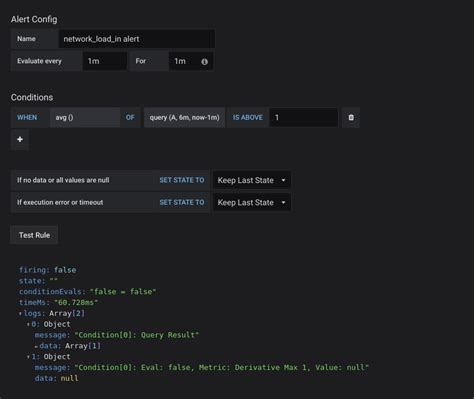Open the execution error state dropdown
Screen dimensions: 474x399
[x=252, y=202]
